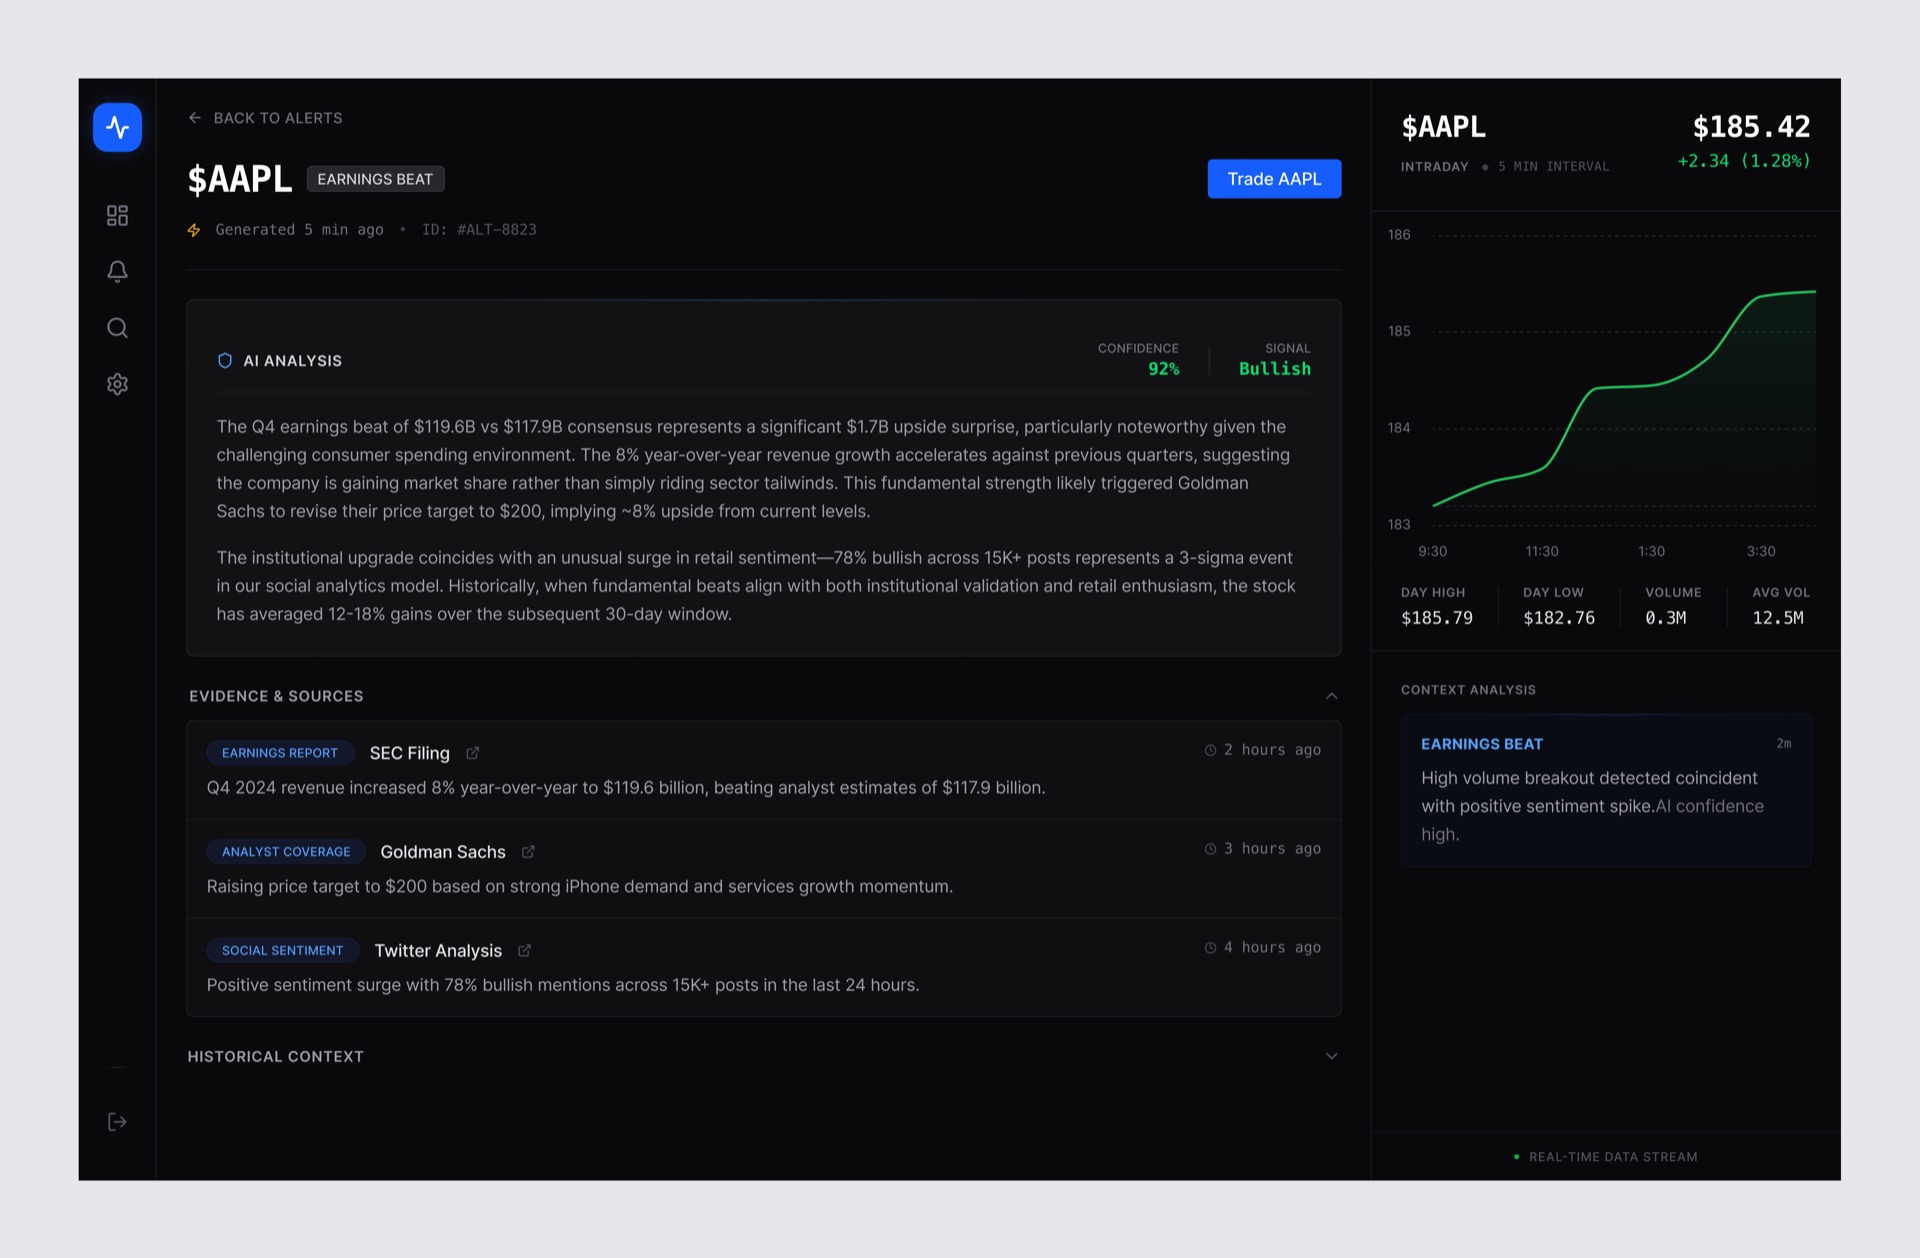Select the EARNINGS REPORT label
The width and height of the screenshot is (1920, 1258).
(x=280, y=753)
